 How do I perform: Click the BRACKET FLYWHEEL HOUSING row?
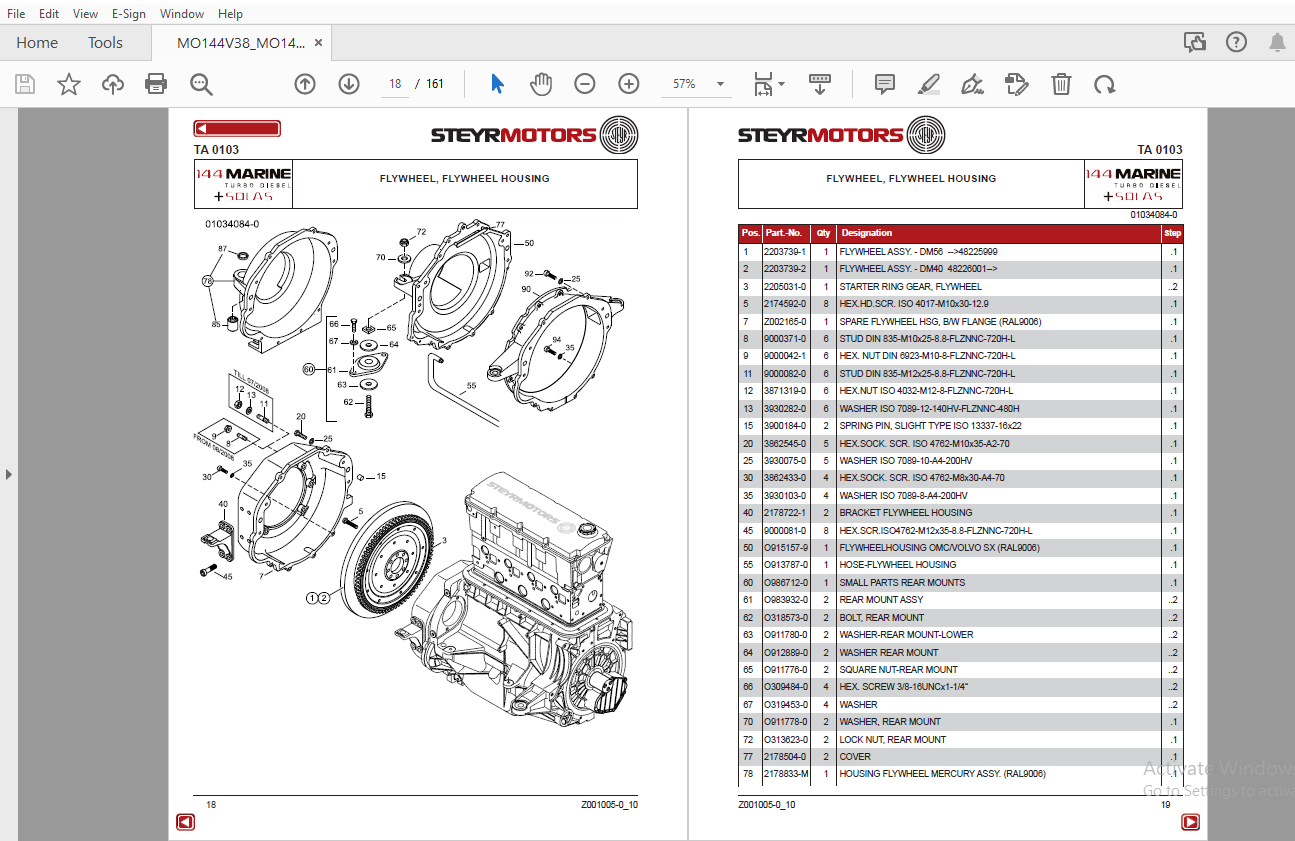(x=960, y=513)
